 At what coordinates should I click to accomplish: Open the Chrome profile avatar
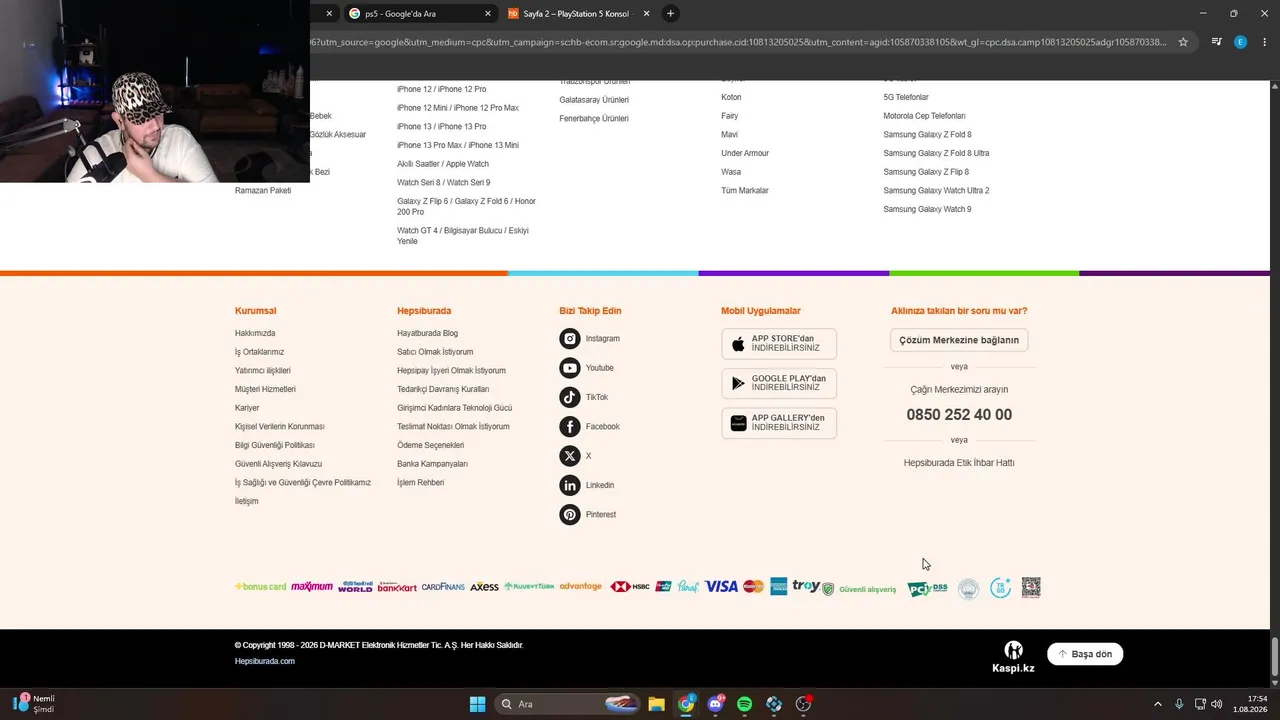coord(1241,42)
